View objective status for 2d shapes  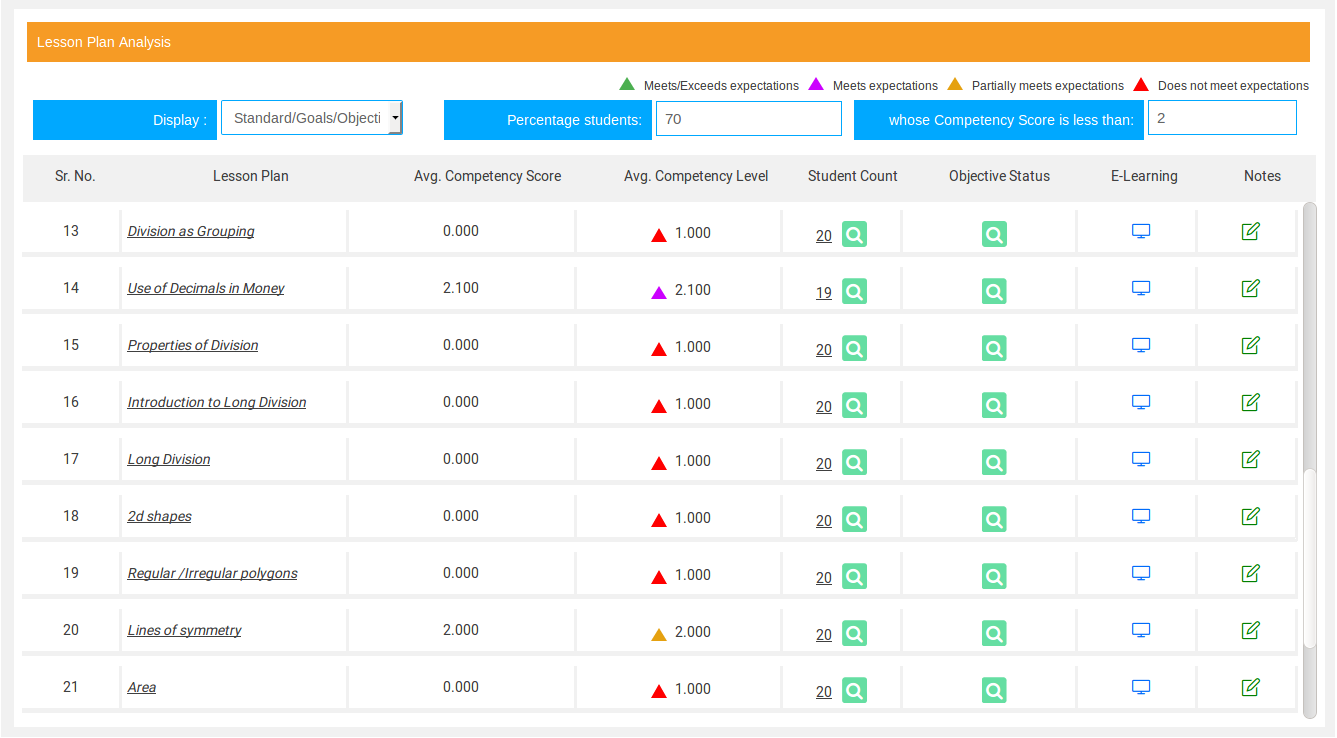[994, 520]
